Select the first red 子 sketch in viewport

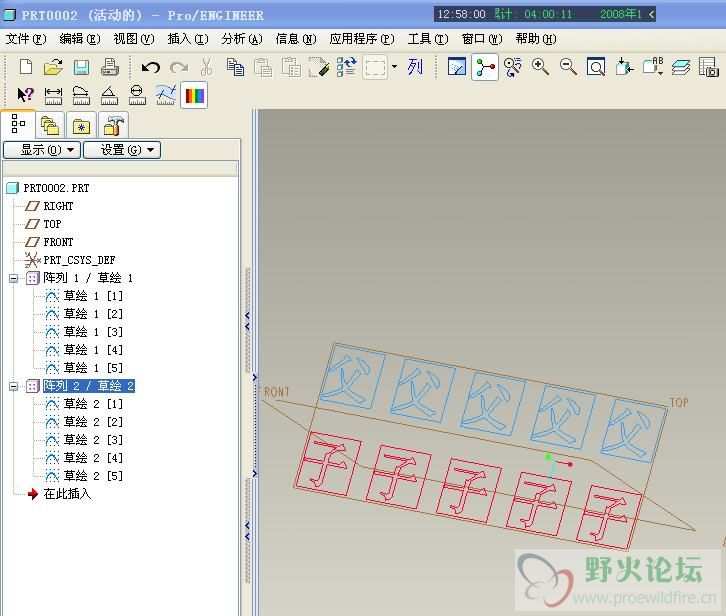click(328, 463)
